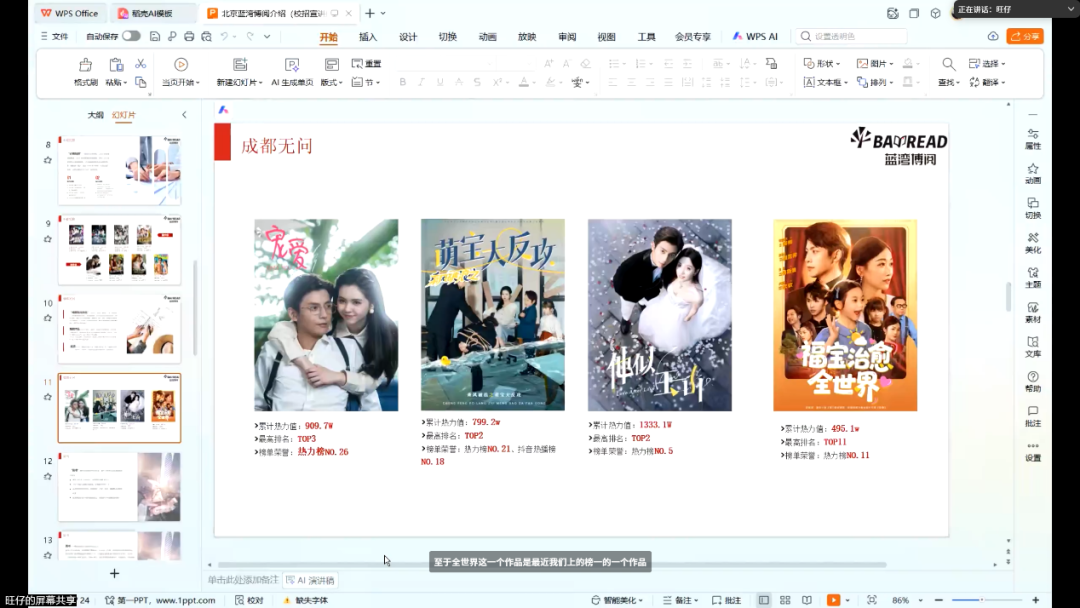Open the 素材 materials sidebar icon
The height and width of the screenshot is (608, 1080).
pos(1033,312)
